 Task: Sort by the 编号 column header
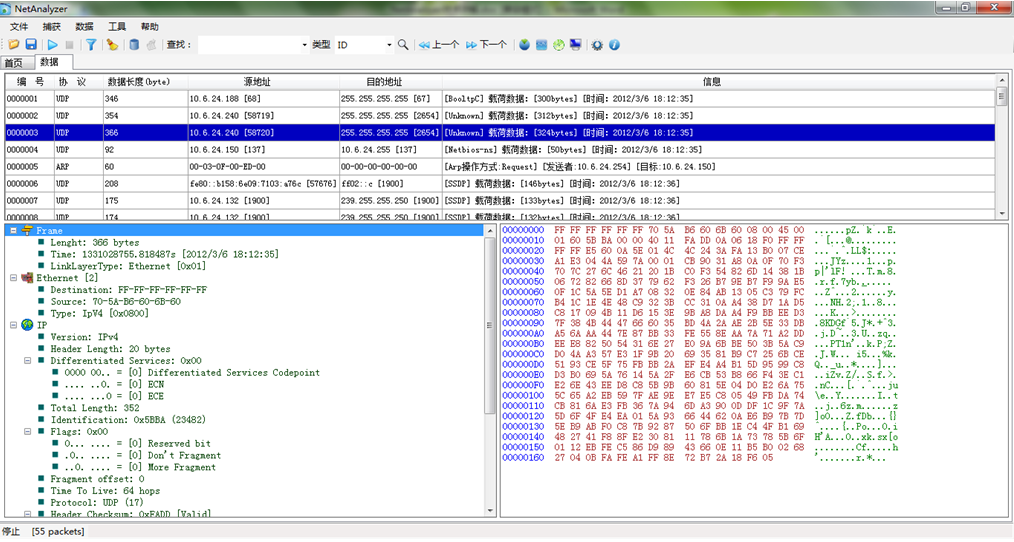tap(30, 81)
